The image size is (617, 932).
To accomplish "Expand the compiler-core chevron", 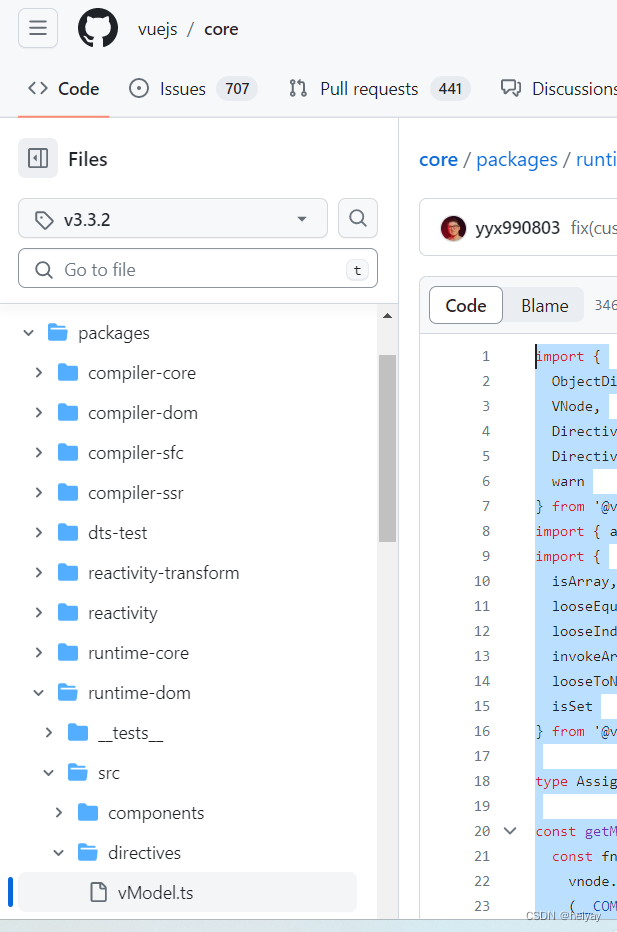I will pyautogui.click(x=39, y=373).
